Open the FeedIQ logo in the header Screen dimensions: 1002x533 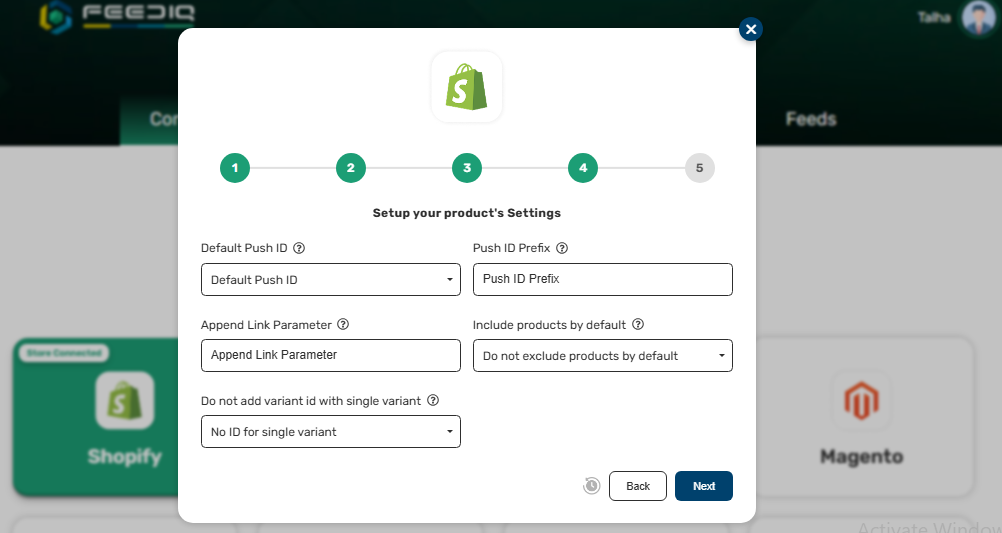[x=117, y=17]
